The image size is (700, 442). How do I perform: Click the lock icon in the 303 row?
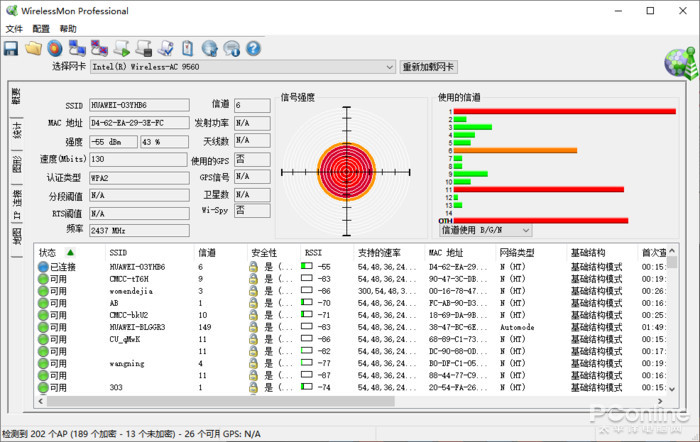coord(253,388)
